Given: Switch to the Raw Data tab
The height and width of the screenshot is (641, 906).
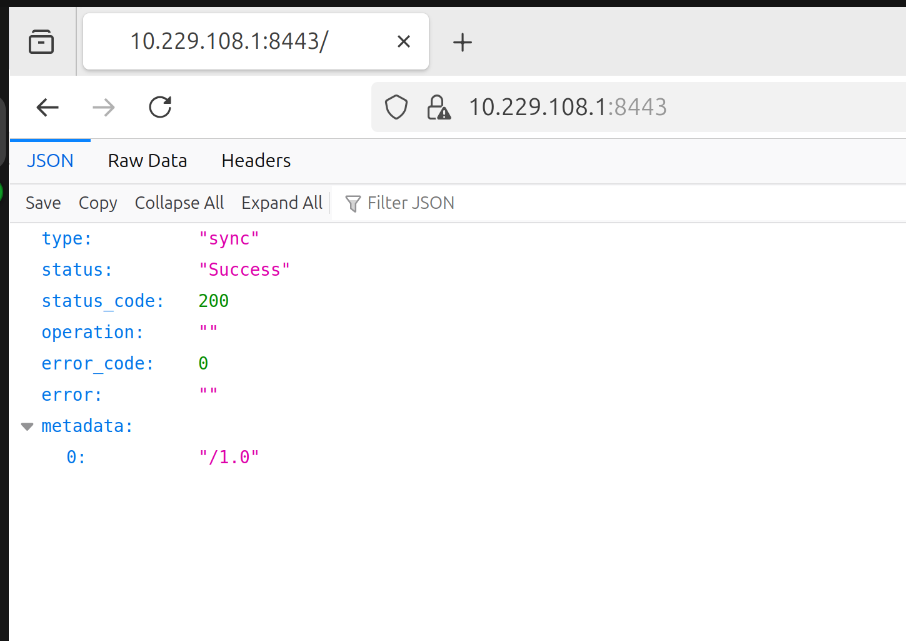Looking at the screenshot, I should (147, 161).
